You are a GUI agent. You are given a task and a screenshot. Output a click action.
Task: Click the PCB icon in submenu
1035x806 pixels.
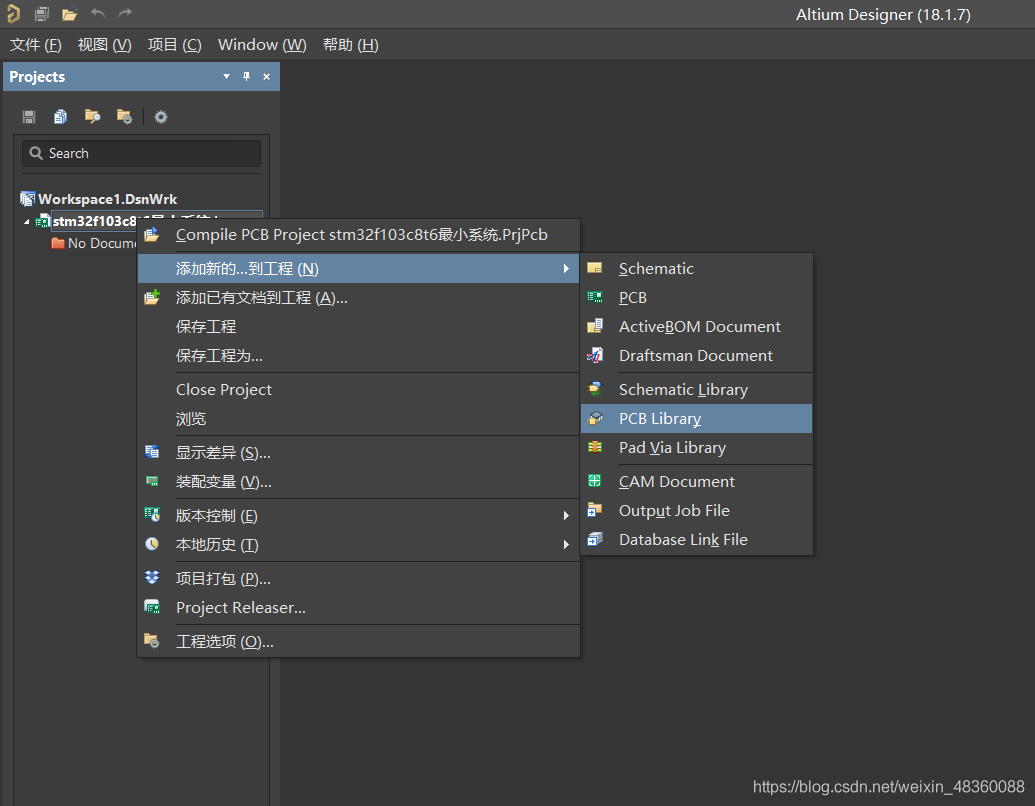pos(595,297)
